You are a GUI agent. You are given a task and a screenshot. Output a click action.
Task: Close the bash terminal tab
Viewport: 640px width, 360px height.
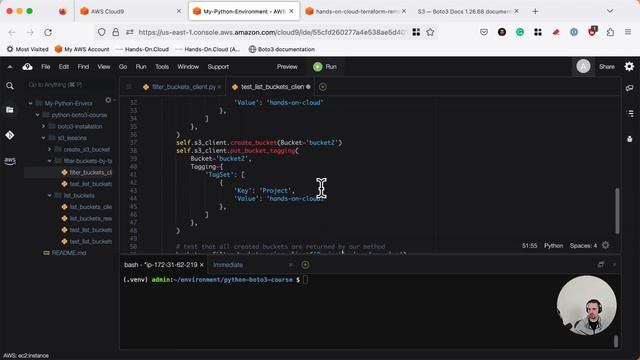pos(202,265)
